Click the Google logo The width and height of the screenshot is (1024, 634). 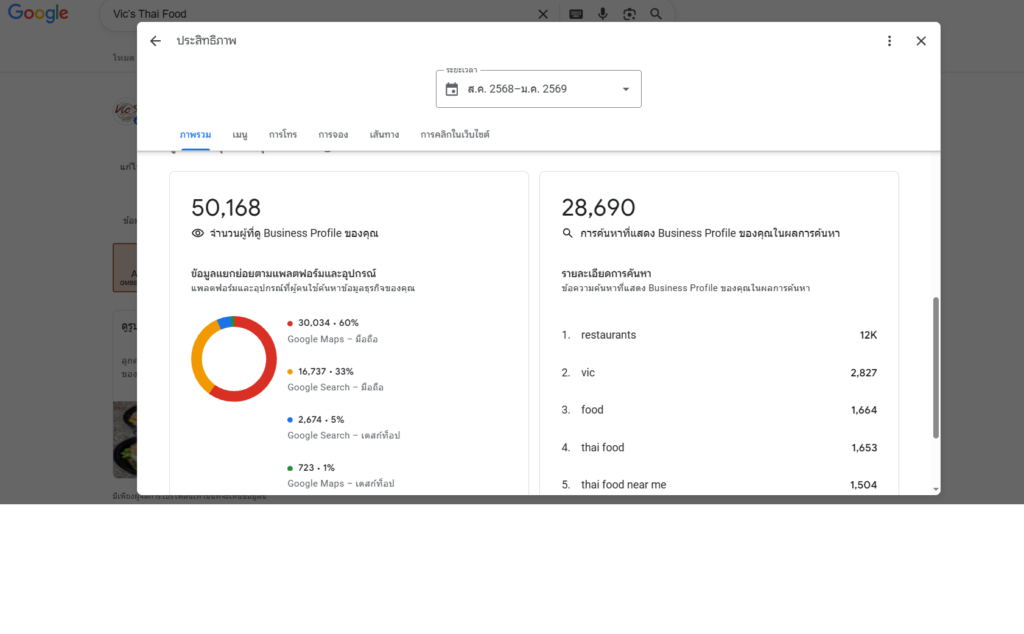37,13
